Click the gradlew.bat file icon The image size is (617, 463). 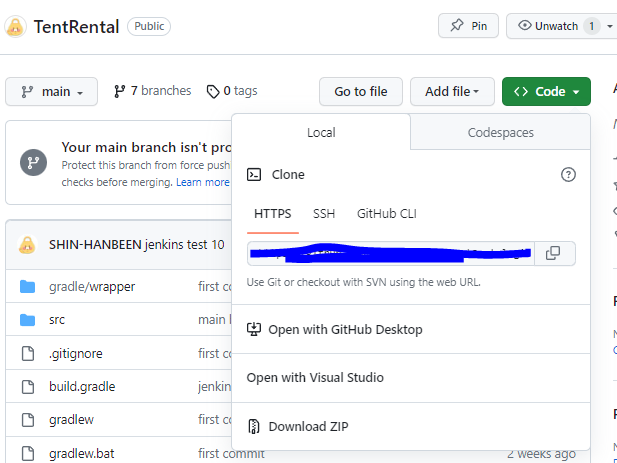point(28,454)
